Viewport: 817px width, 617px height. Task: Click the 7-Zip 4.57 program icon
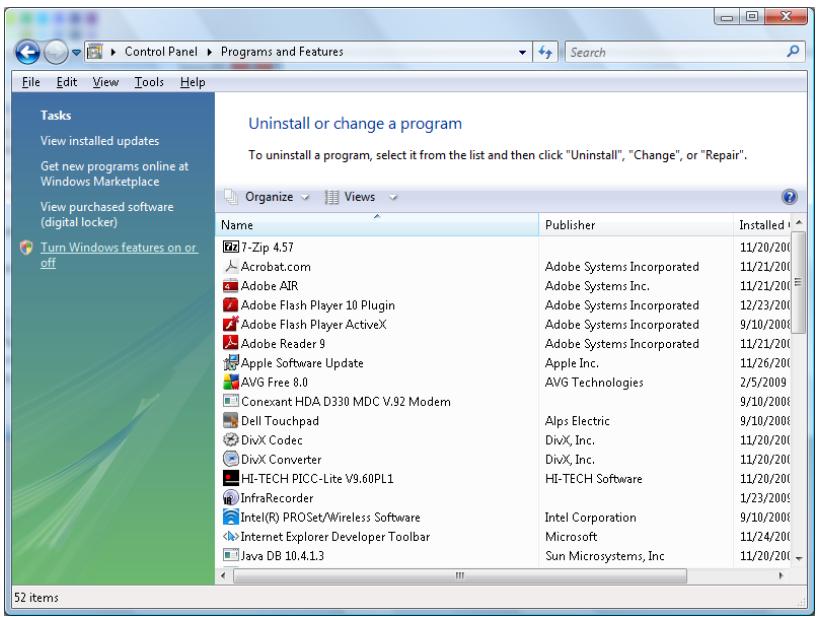tap(230, 247)
